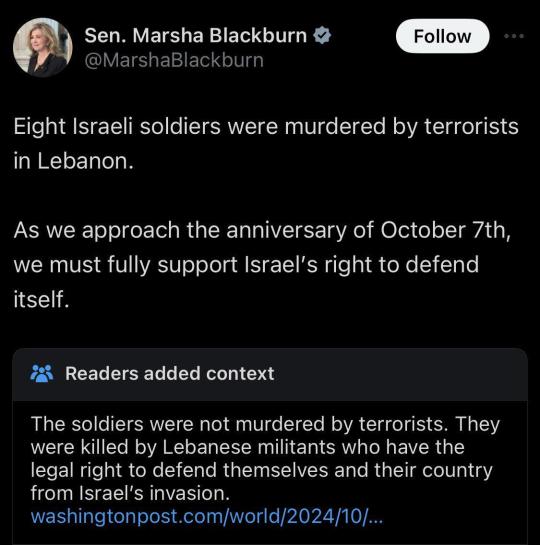Click the word "itself." ending the tweet
This screenshot has height=545, width=540.
click(x=41, y=299)
